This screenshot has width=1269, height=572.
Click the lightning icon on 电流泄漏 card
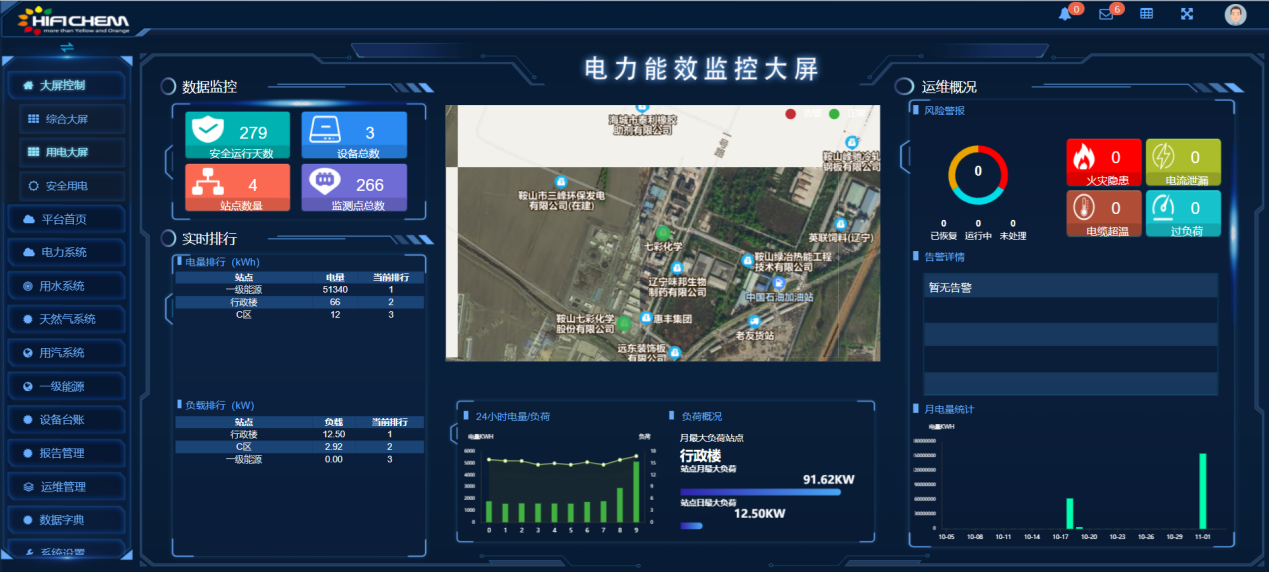point(1163,157)
